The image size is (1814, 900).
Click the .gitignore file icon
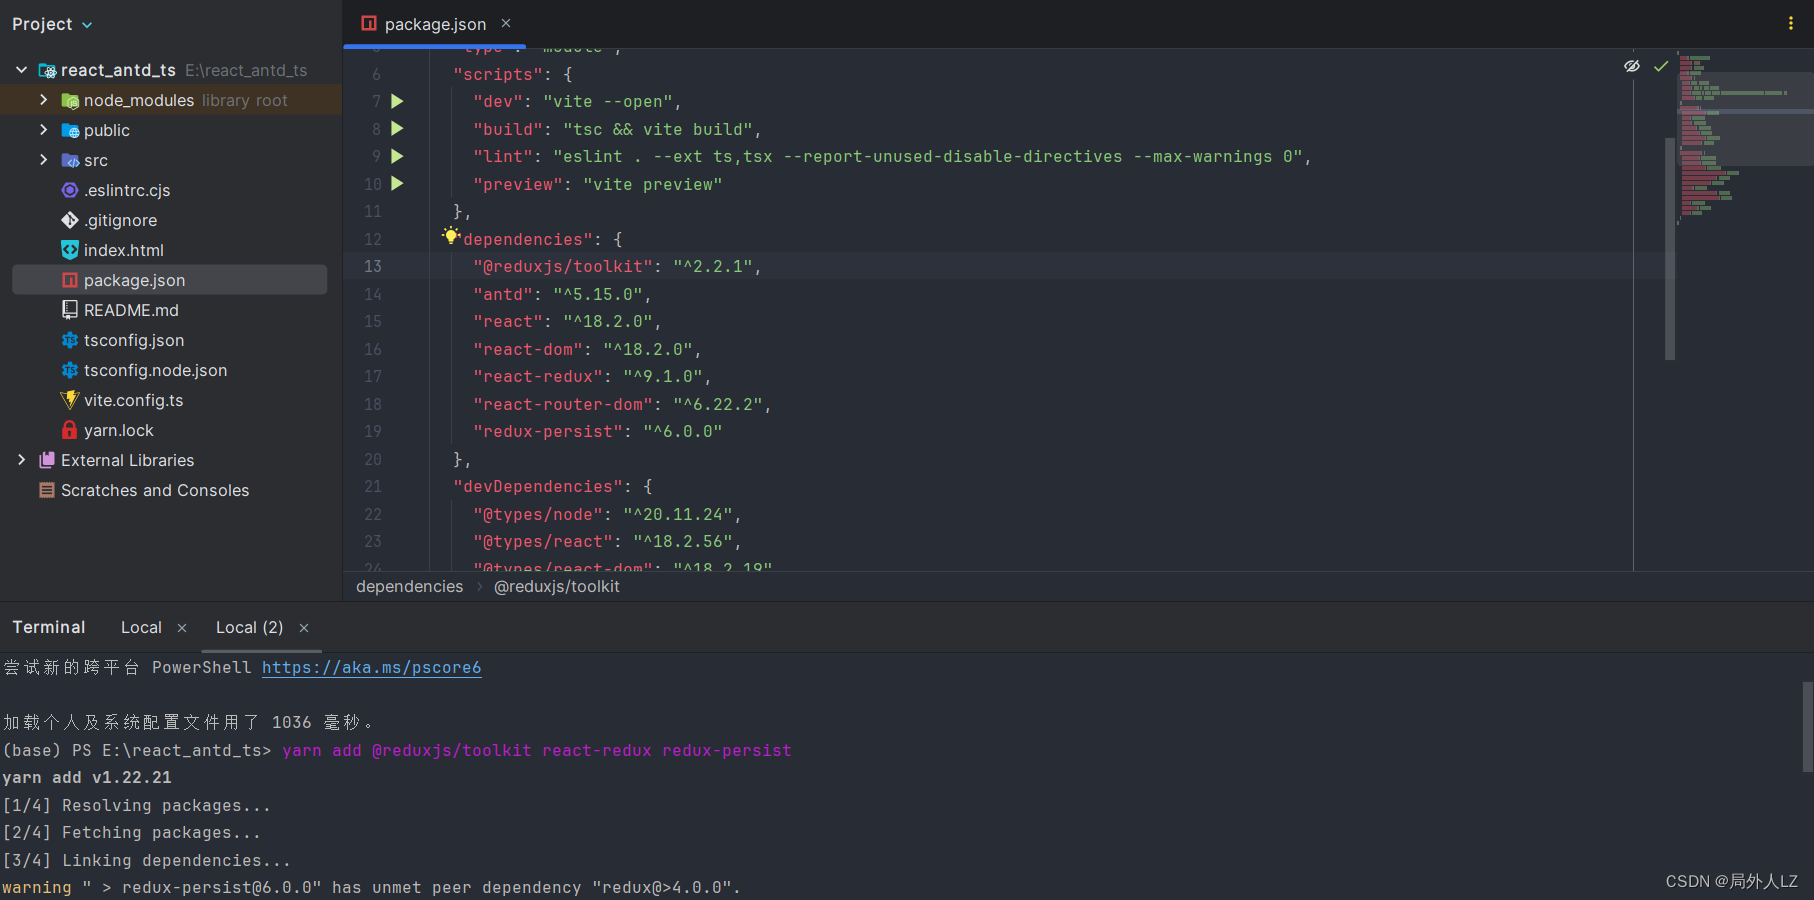click(x=70, y=220)
